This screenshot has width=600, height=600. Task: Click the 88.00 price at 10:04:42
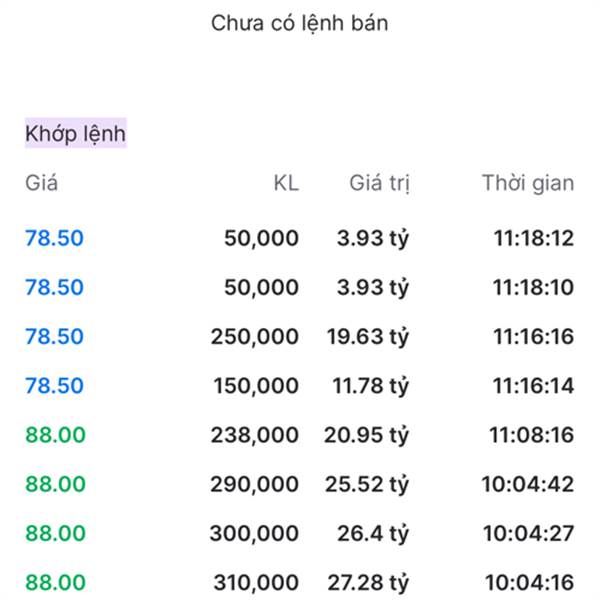coord(55,484)
